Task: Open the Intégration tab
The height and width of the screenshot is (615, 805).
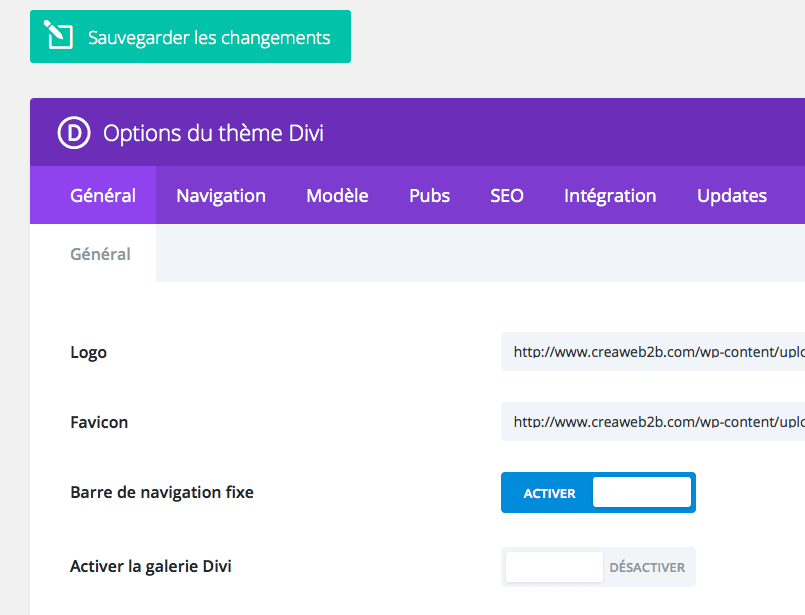Action: (x=610, y=196)
